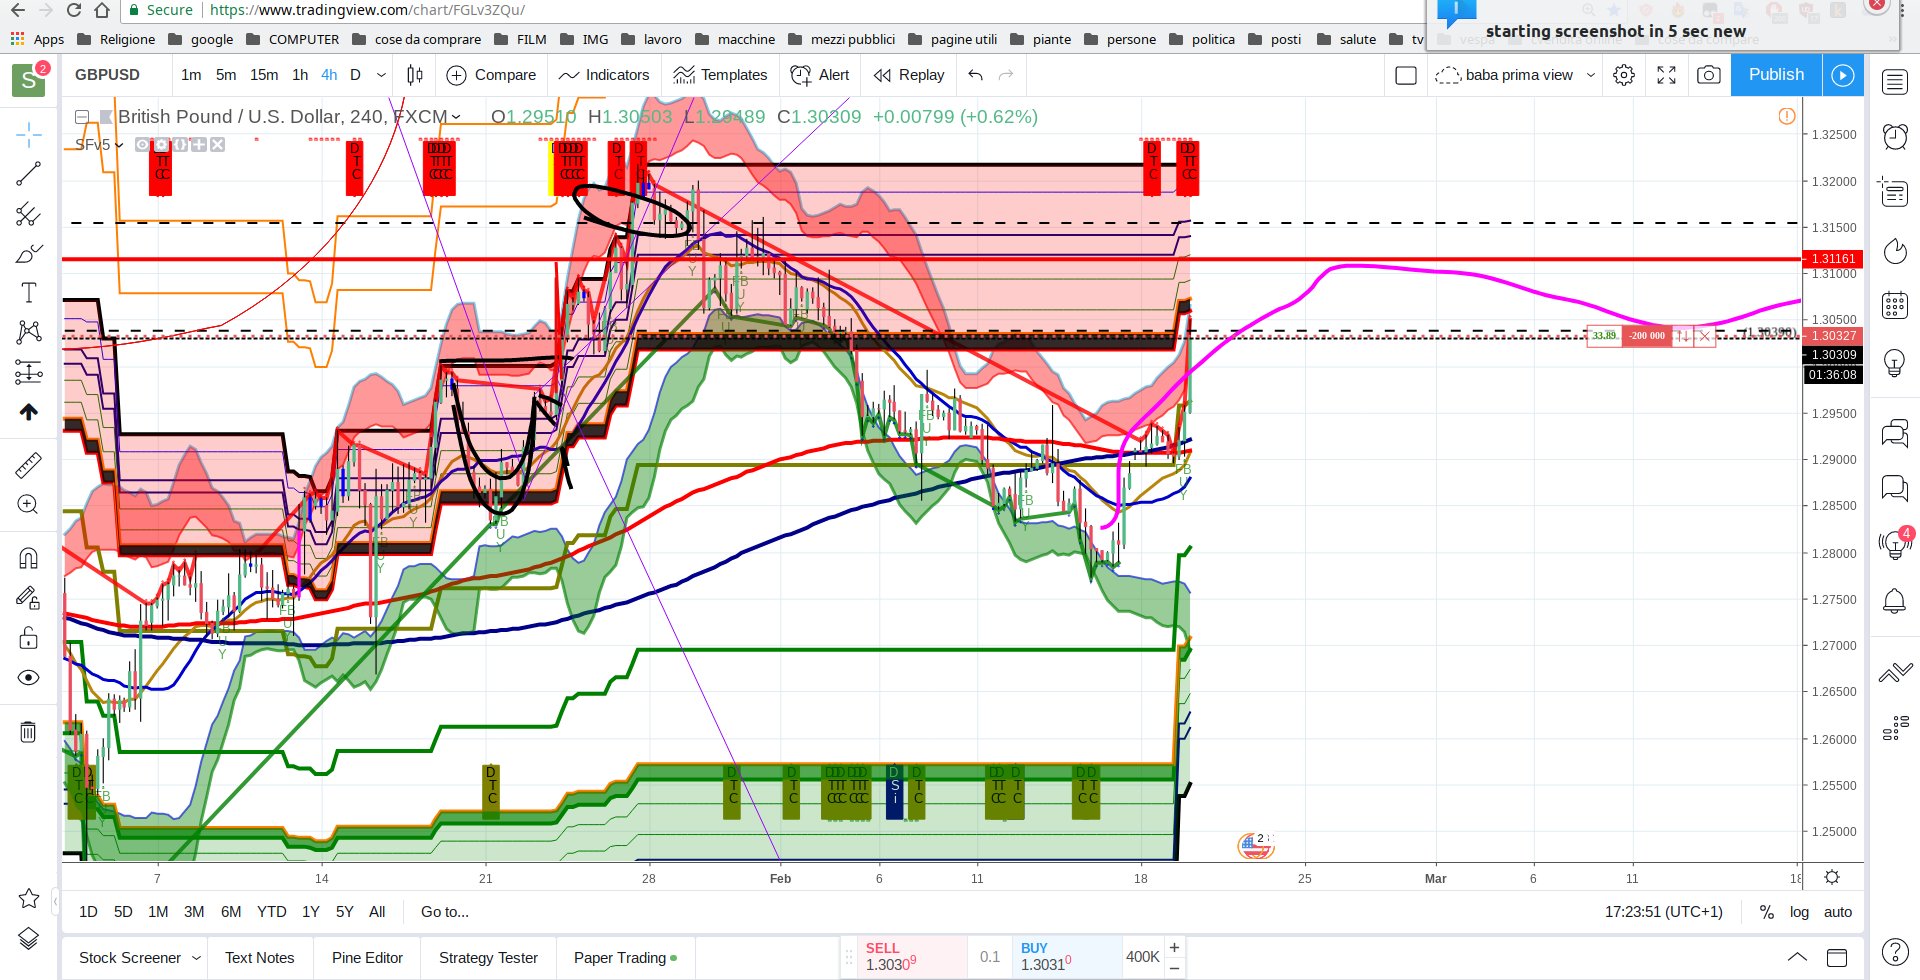Click the zoom in magnifier tool

click(x=29, y=504)
